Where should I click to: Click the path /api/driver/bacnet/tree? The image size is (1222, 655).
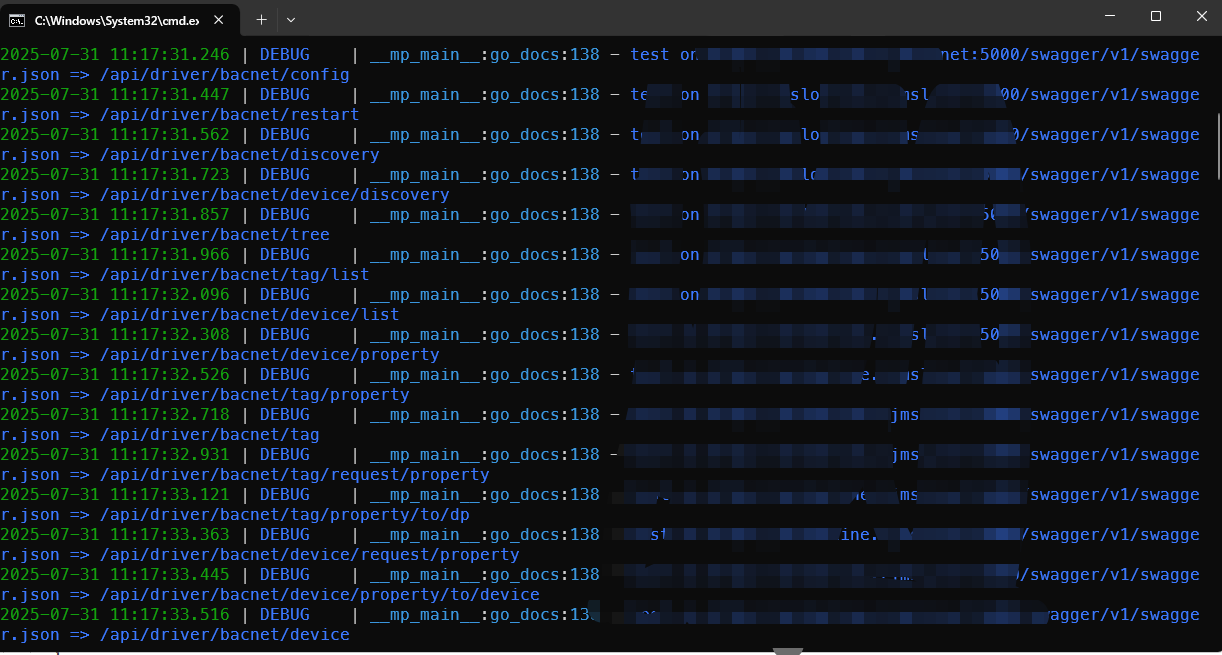coord(215,235)
